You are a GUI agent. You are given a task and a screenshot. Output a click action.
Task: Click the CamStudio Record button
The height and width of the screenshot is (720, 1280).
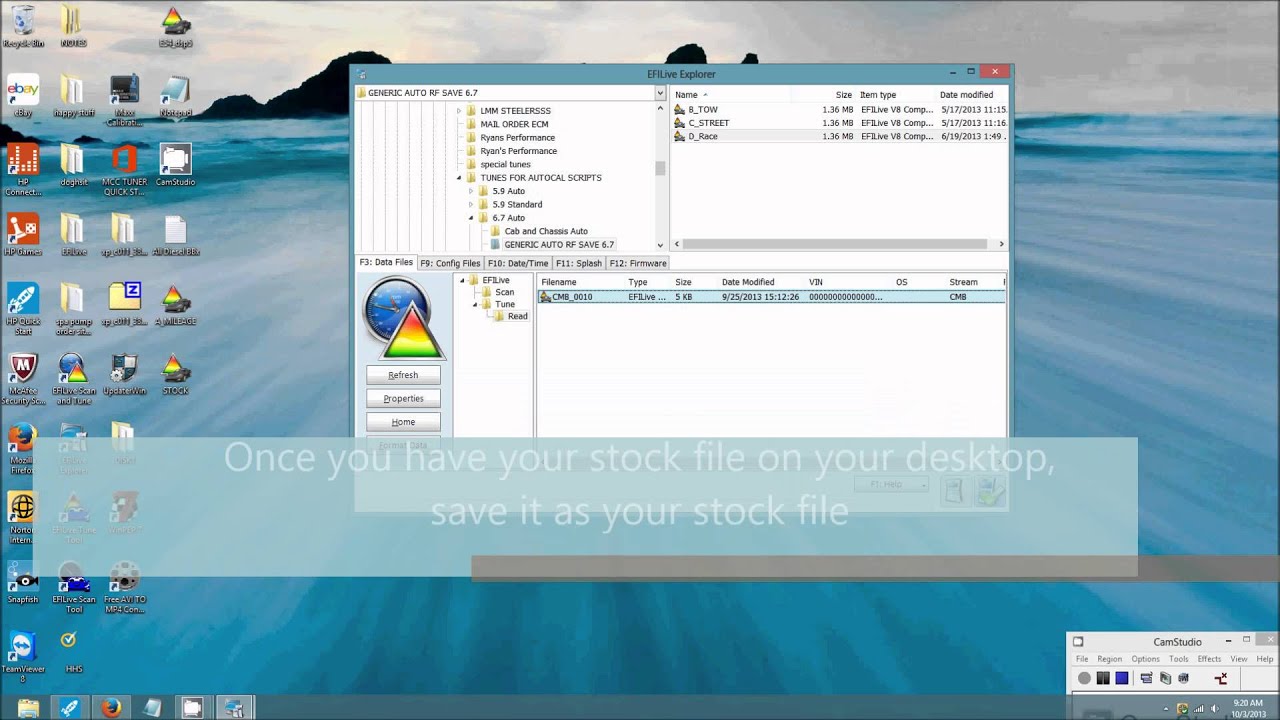click(1084, 678)
